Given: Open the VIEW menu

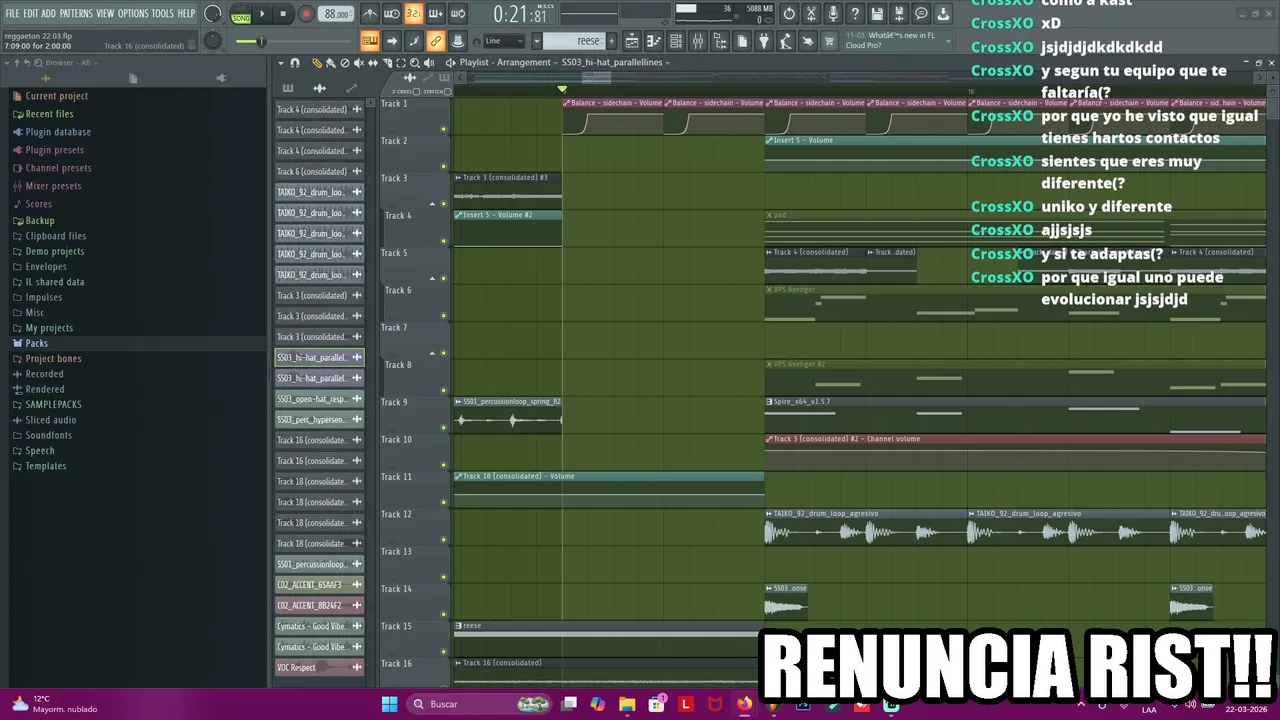Looking at the screenshot, I should 105,14.
